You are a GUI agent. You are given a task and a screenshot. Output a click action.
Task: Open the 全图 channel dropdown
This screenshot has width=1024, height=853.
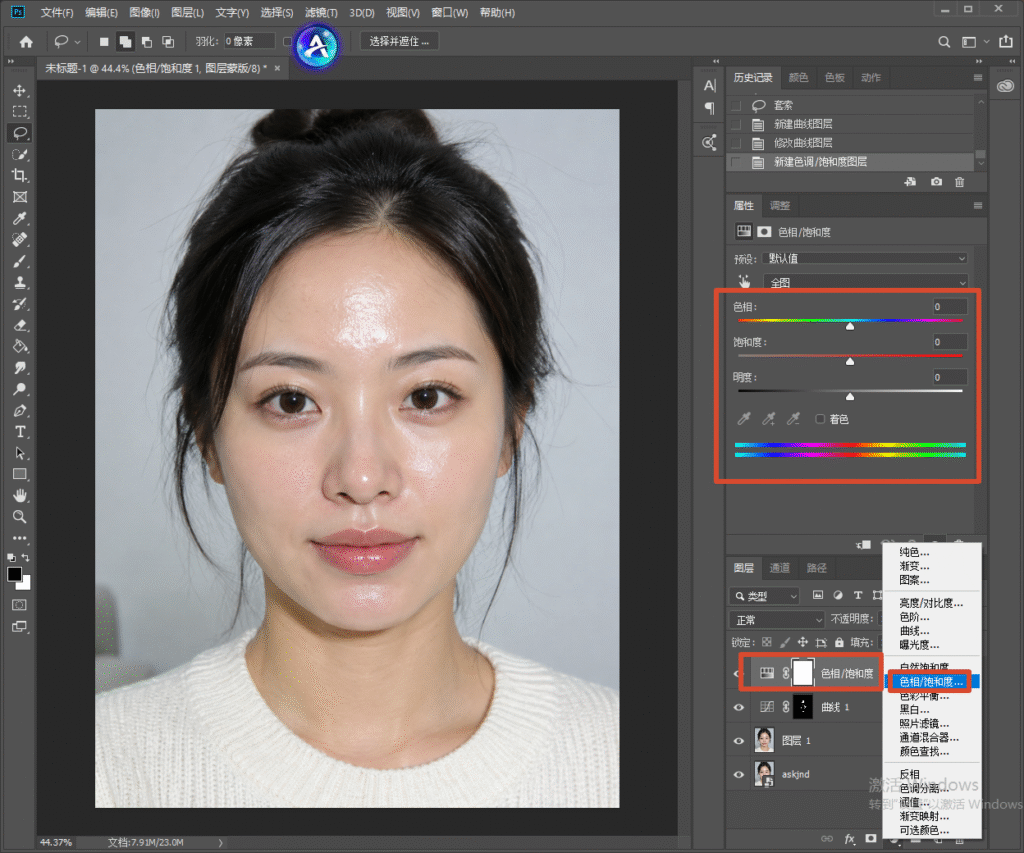pyautogui.click(x=865, y=283)
